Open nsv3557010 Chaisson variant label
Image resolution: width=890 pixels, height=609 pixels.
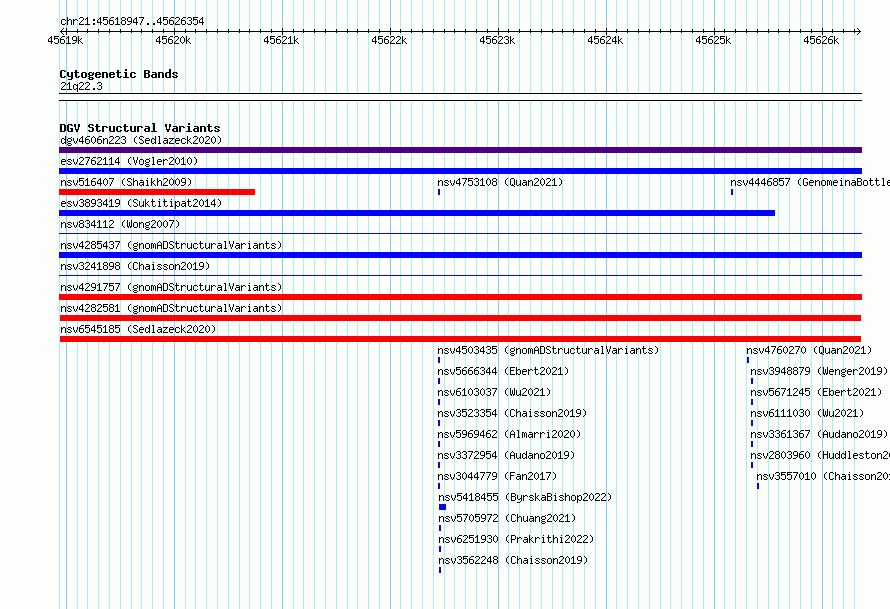tap(823, 476)
